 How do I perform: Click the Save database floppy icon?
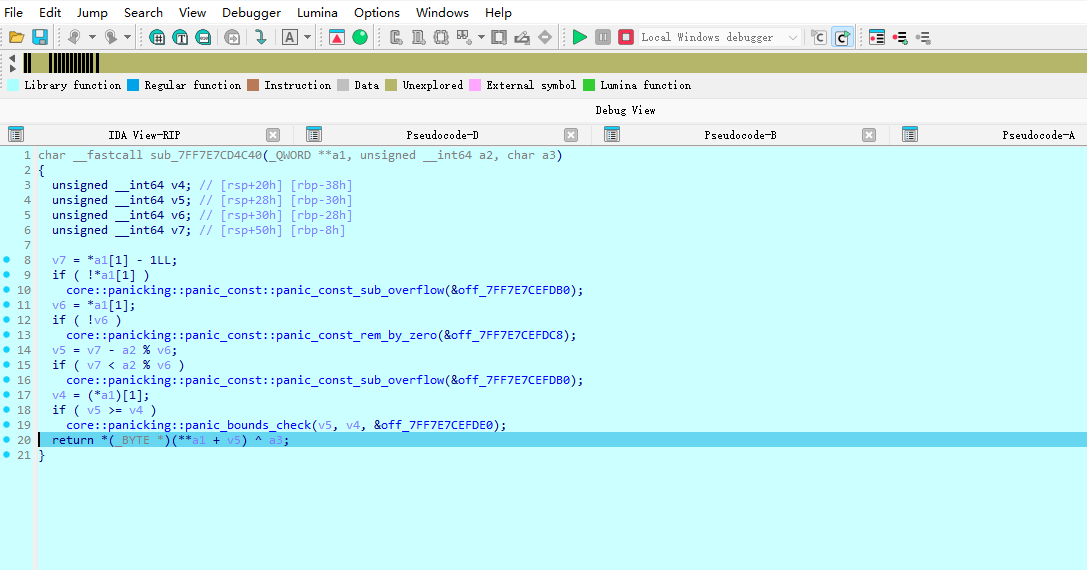(40, 37)
